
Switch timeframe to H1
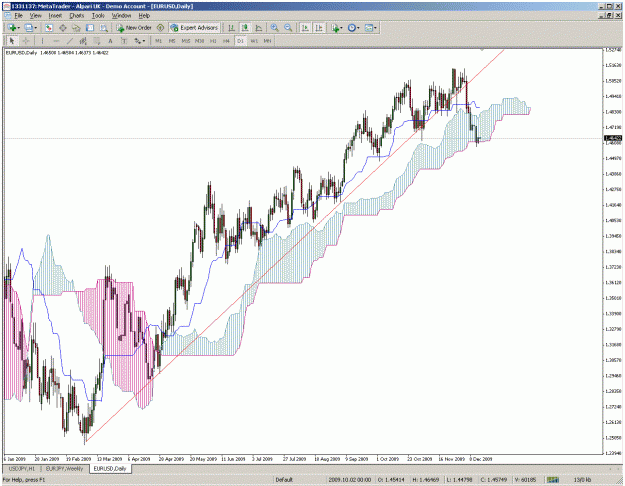(213, 41)
